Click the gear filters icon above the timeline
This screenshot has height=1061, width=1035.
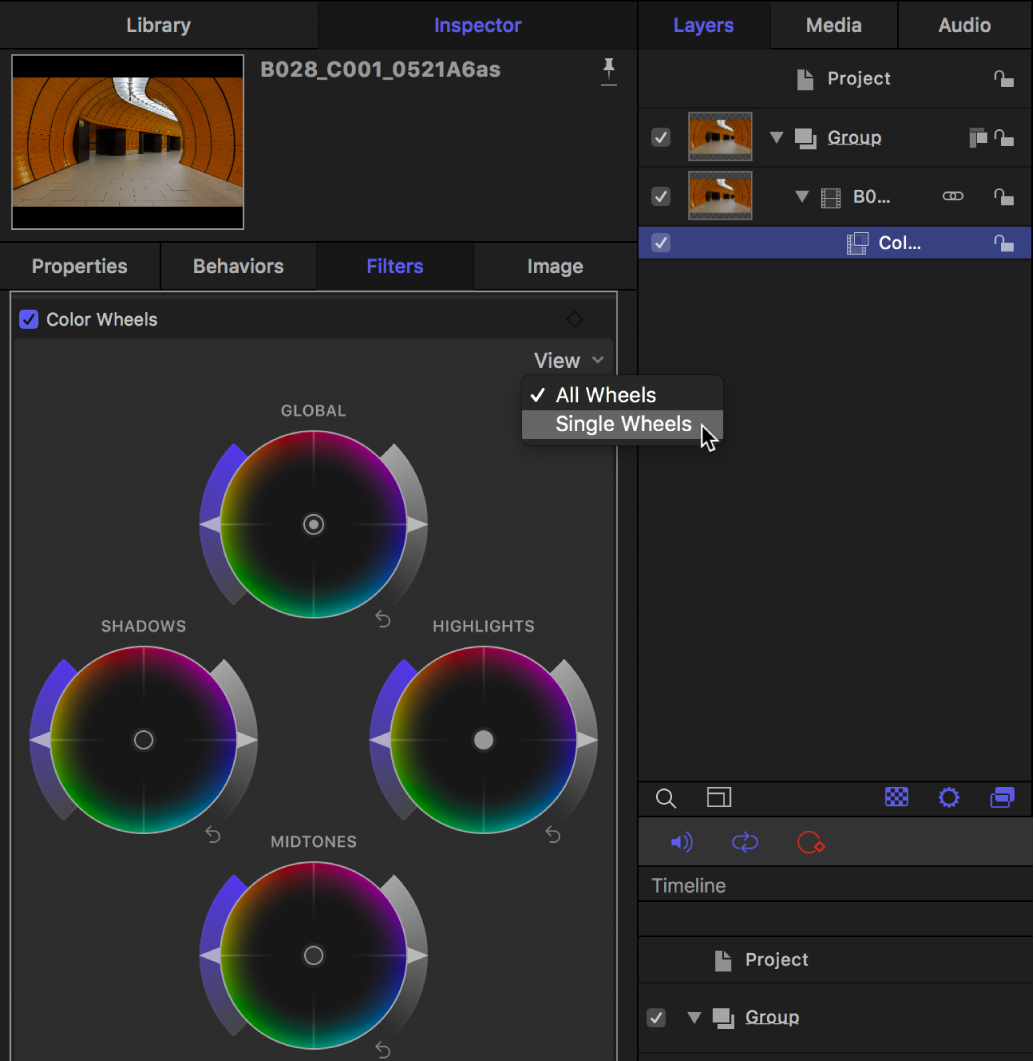pos(948,798)
